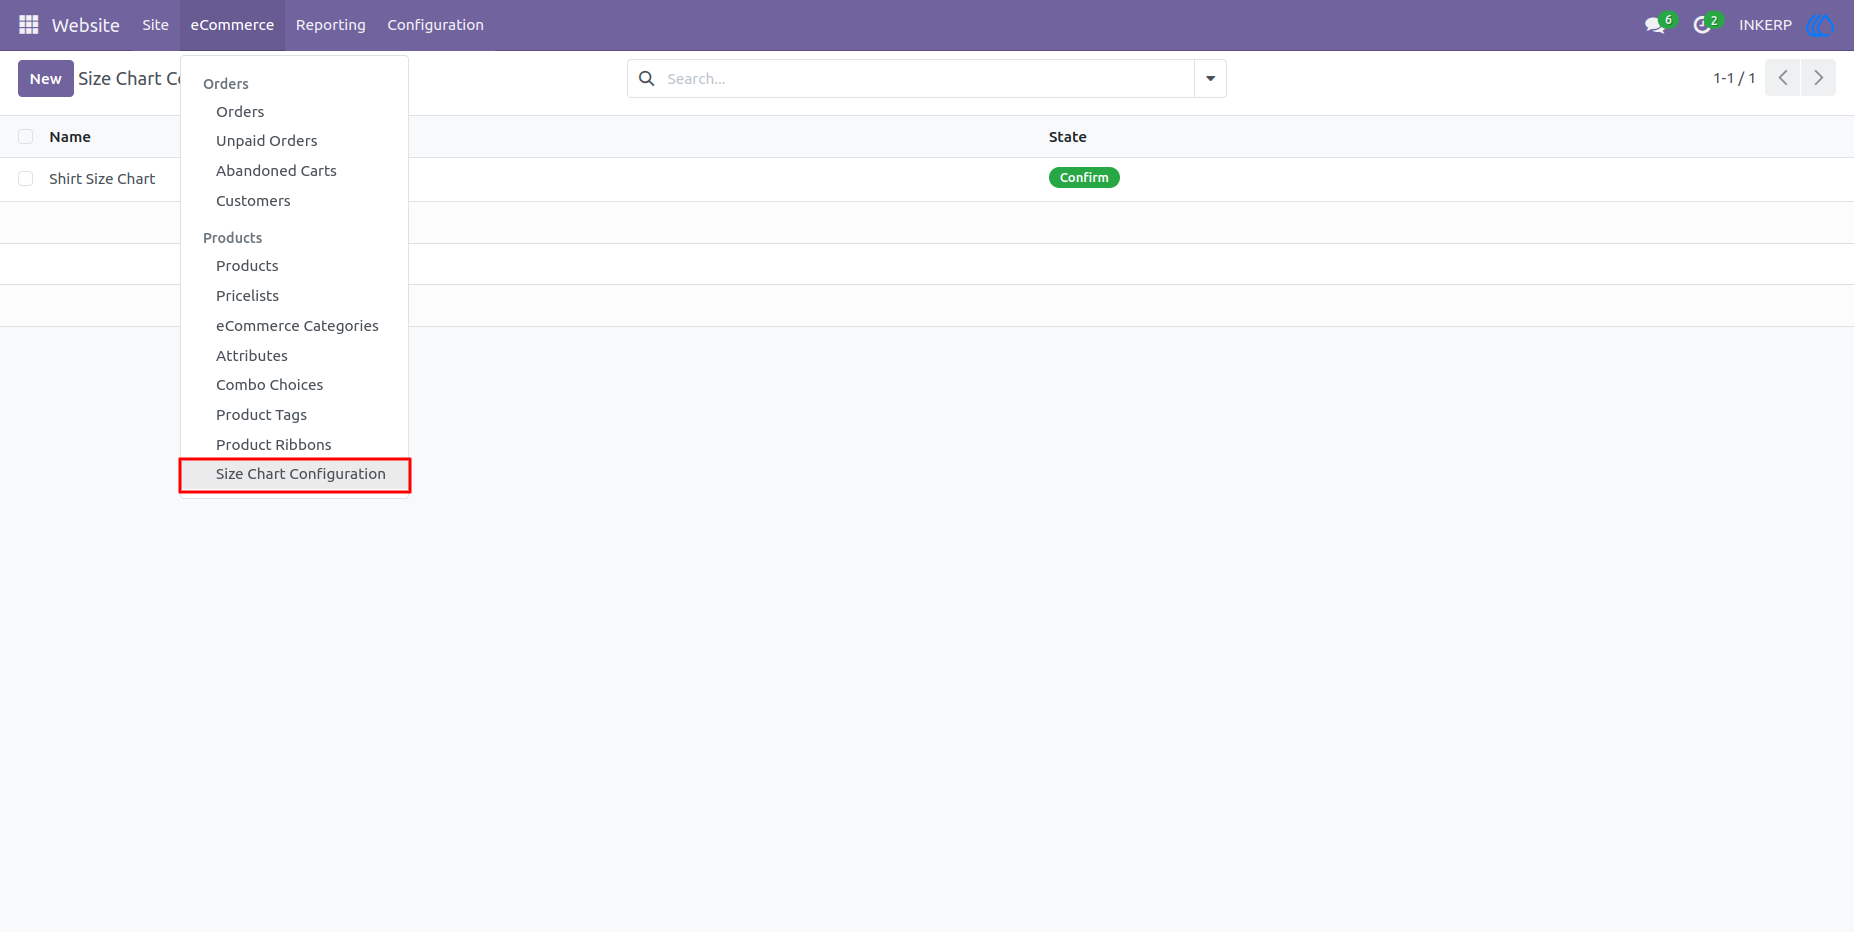Toggle the select-all checkbox in header

(x=26, y=137)
